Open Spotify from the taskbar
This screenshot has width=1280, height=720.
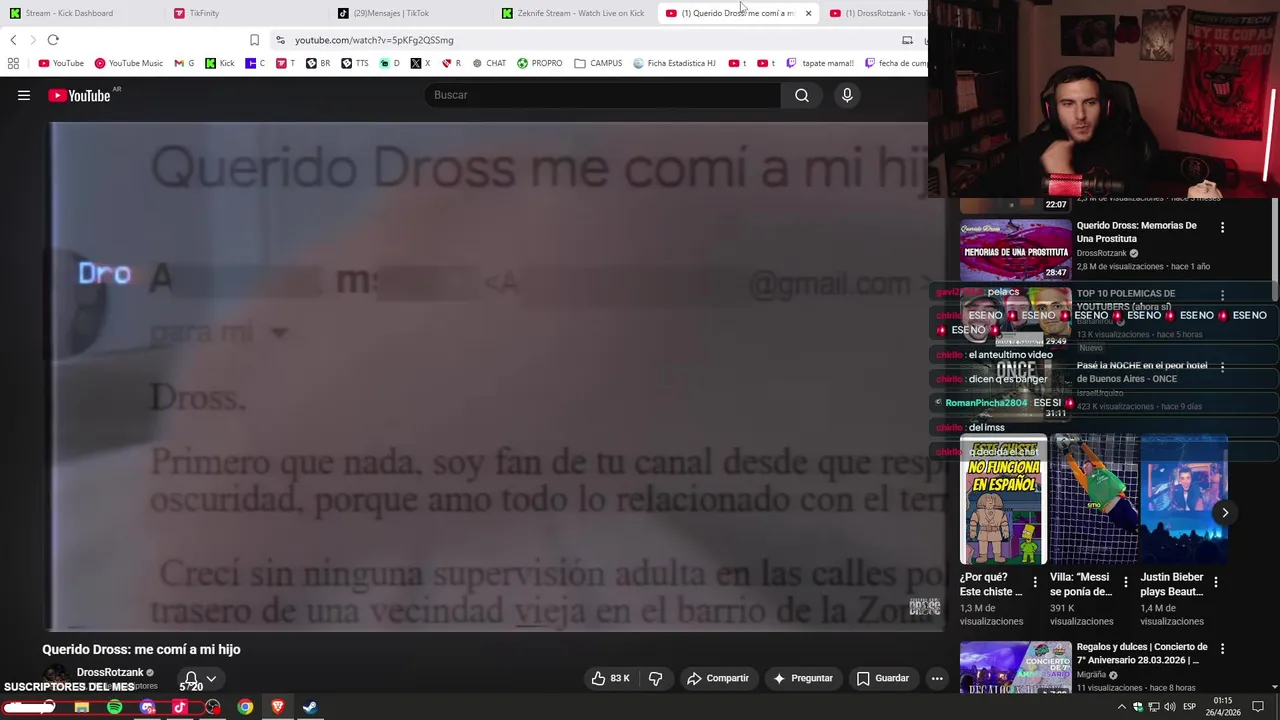point(115,707)
